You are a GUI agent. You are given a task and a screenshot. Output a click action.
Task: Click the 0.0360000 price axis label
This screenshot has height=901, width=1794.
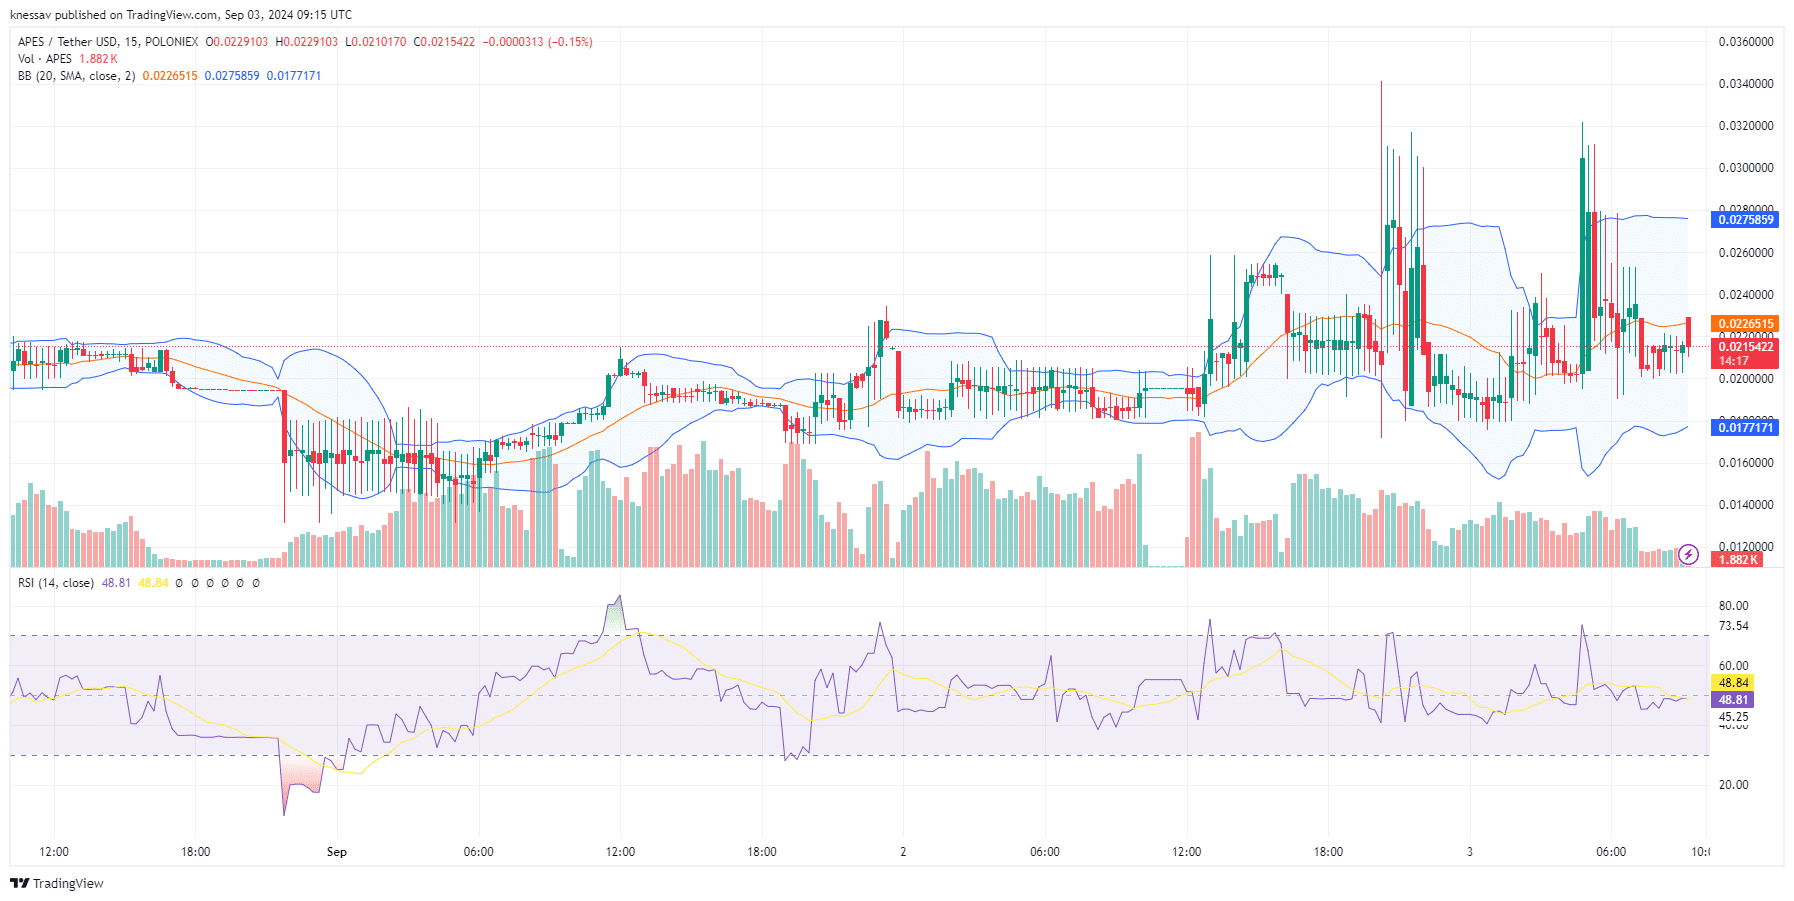[x=1746, y=42]
